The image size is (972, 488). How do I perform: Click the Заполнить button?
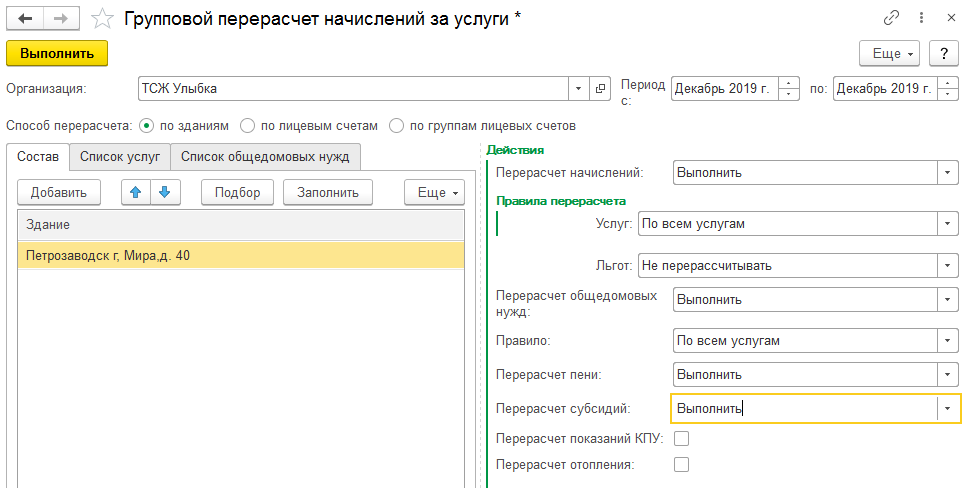[x=328, y=192]
